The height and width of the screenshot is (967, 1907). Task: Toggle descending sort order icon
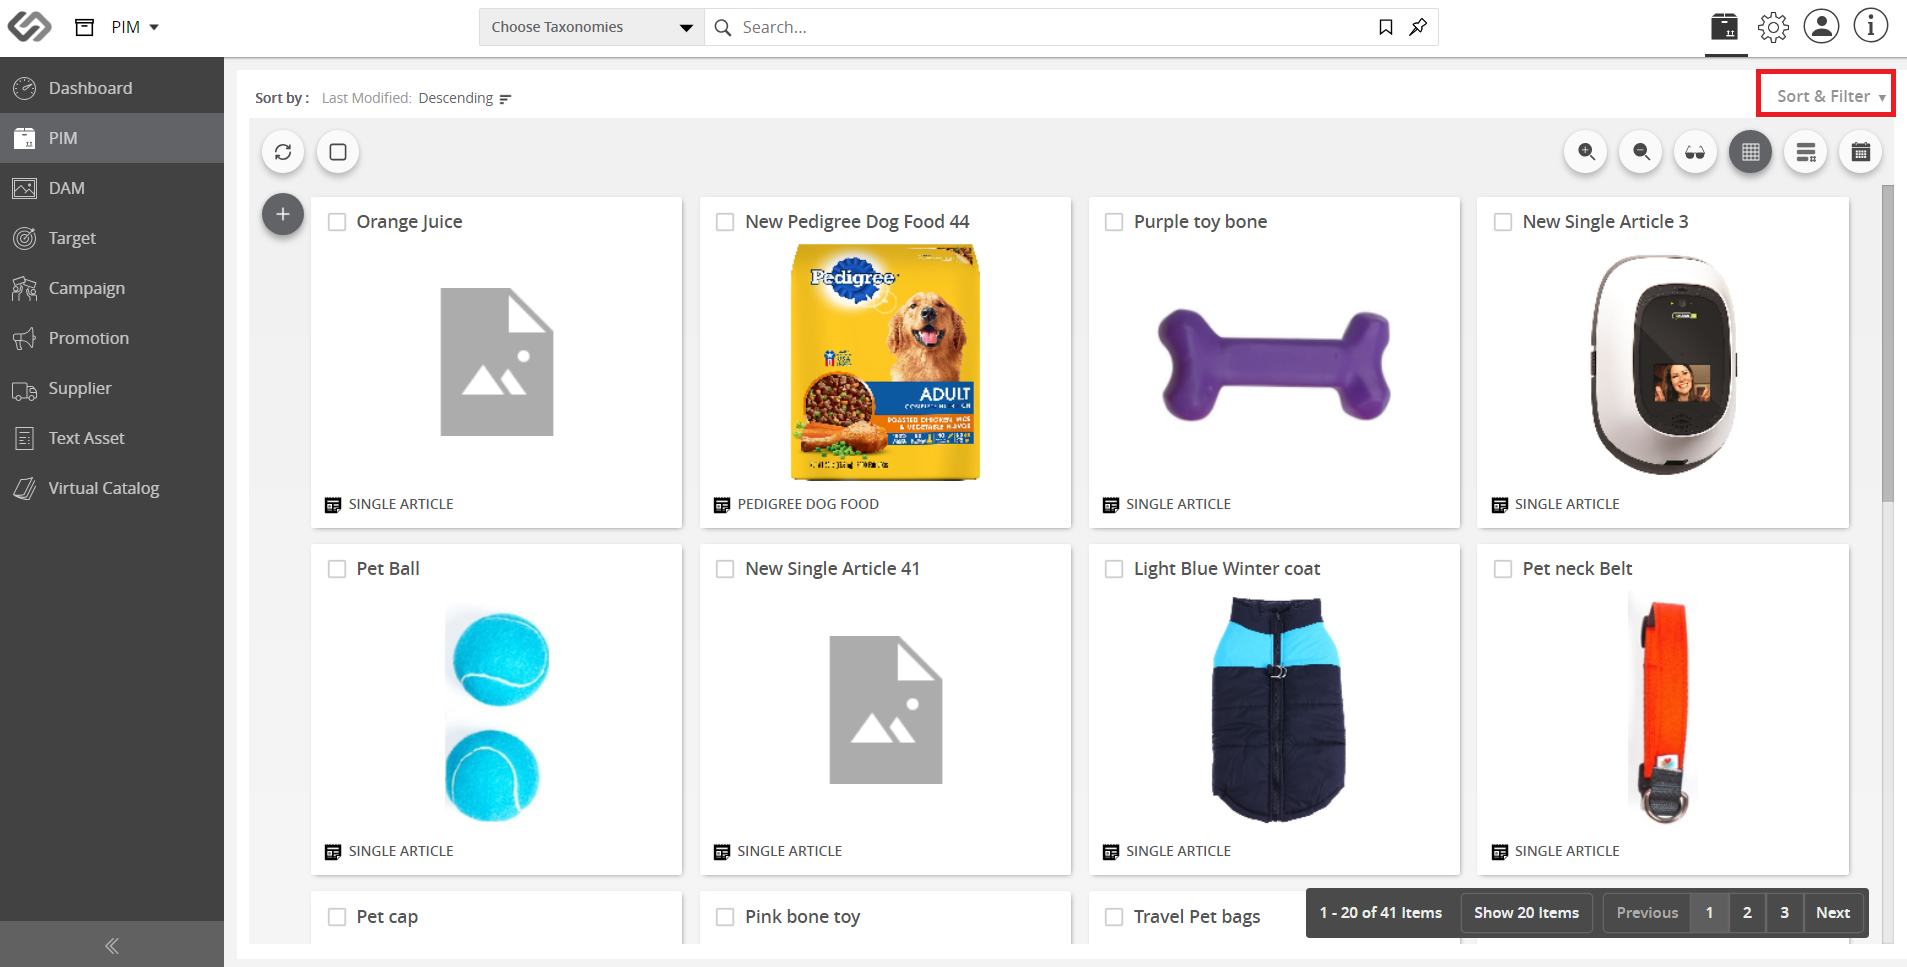coord(505,99)
